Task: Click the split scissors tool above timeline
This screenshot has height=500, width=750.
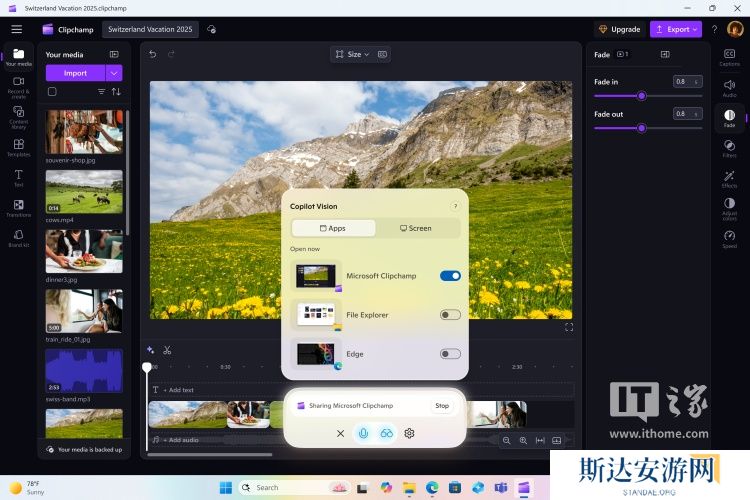Action: pos(167,350)
